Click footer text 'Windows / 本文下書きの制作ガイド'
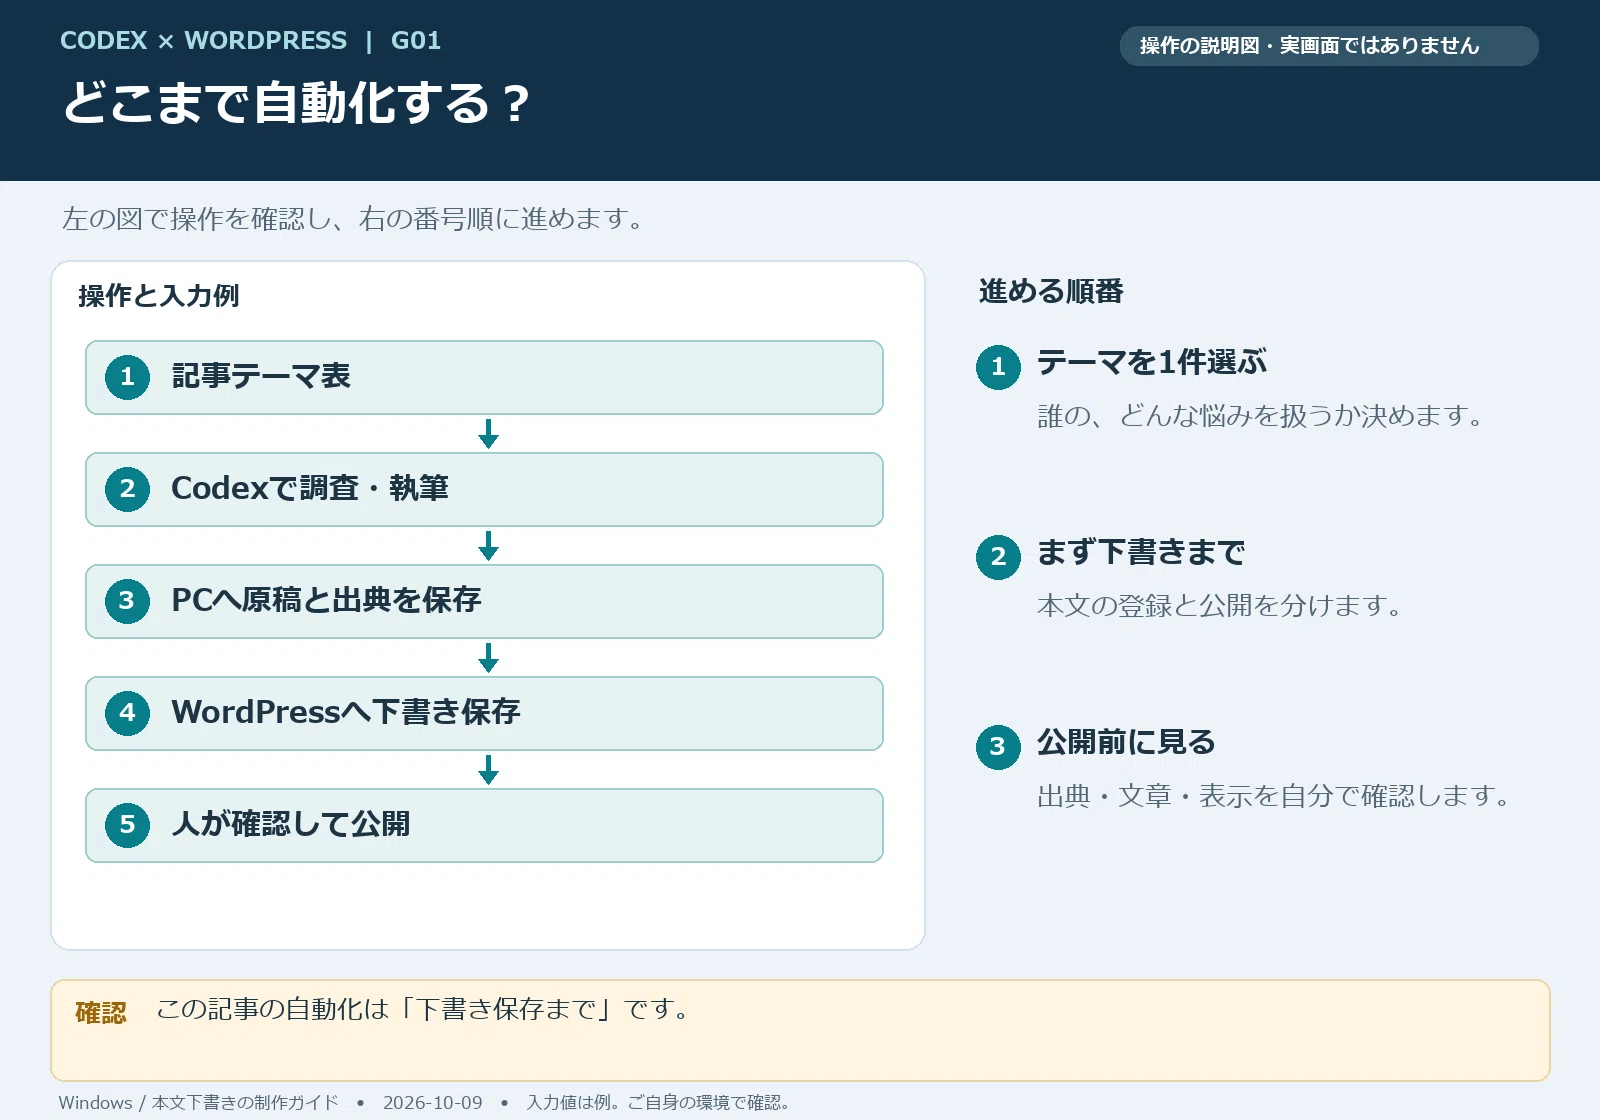 point(198,1102)
